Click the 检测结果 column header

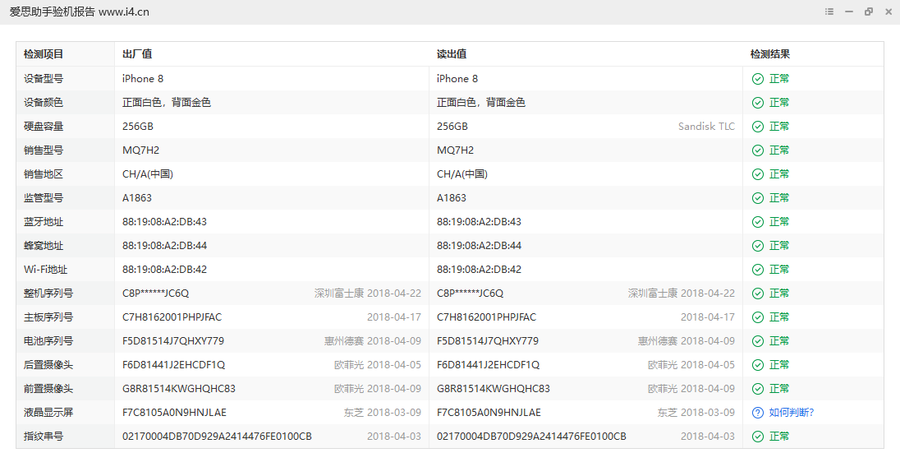tap(770, 54)
